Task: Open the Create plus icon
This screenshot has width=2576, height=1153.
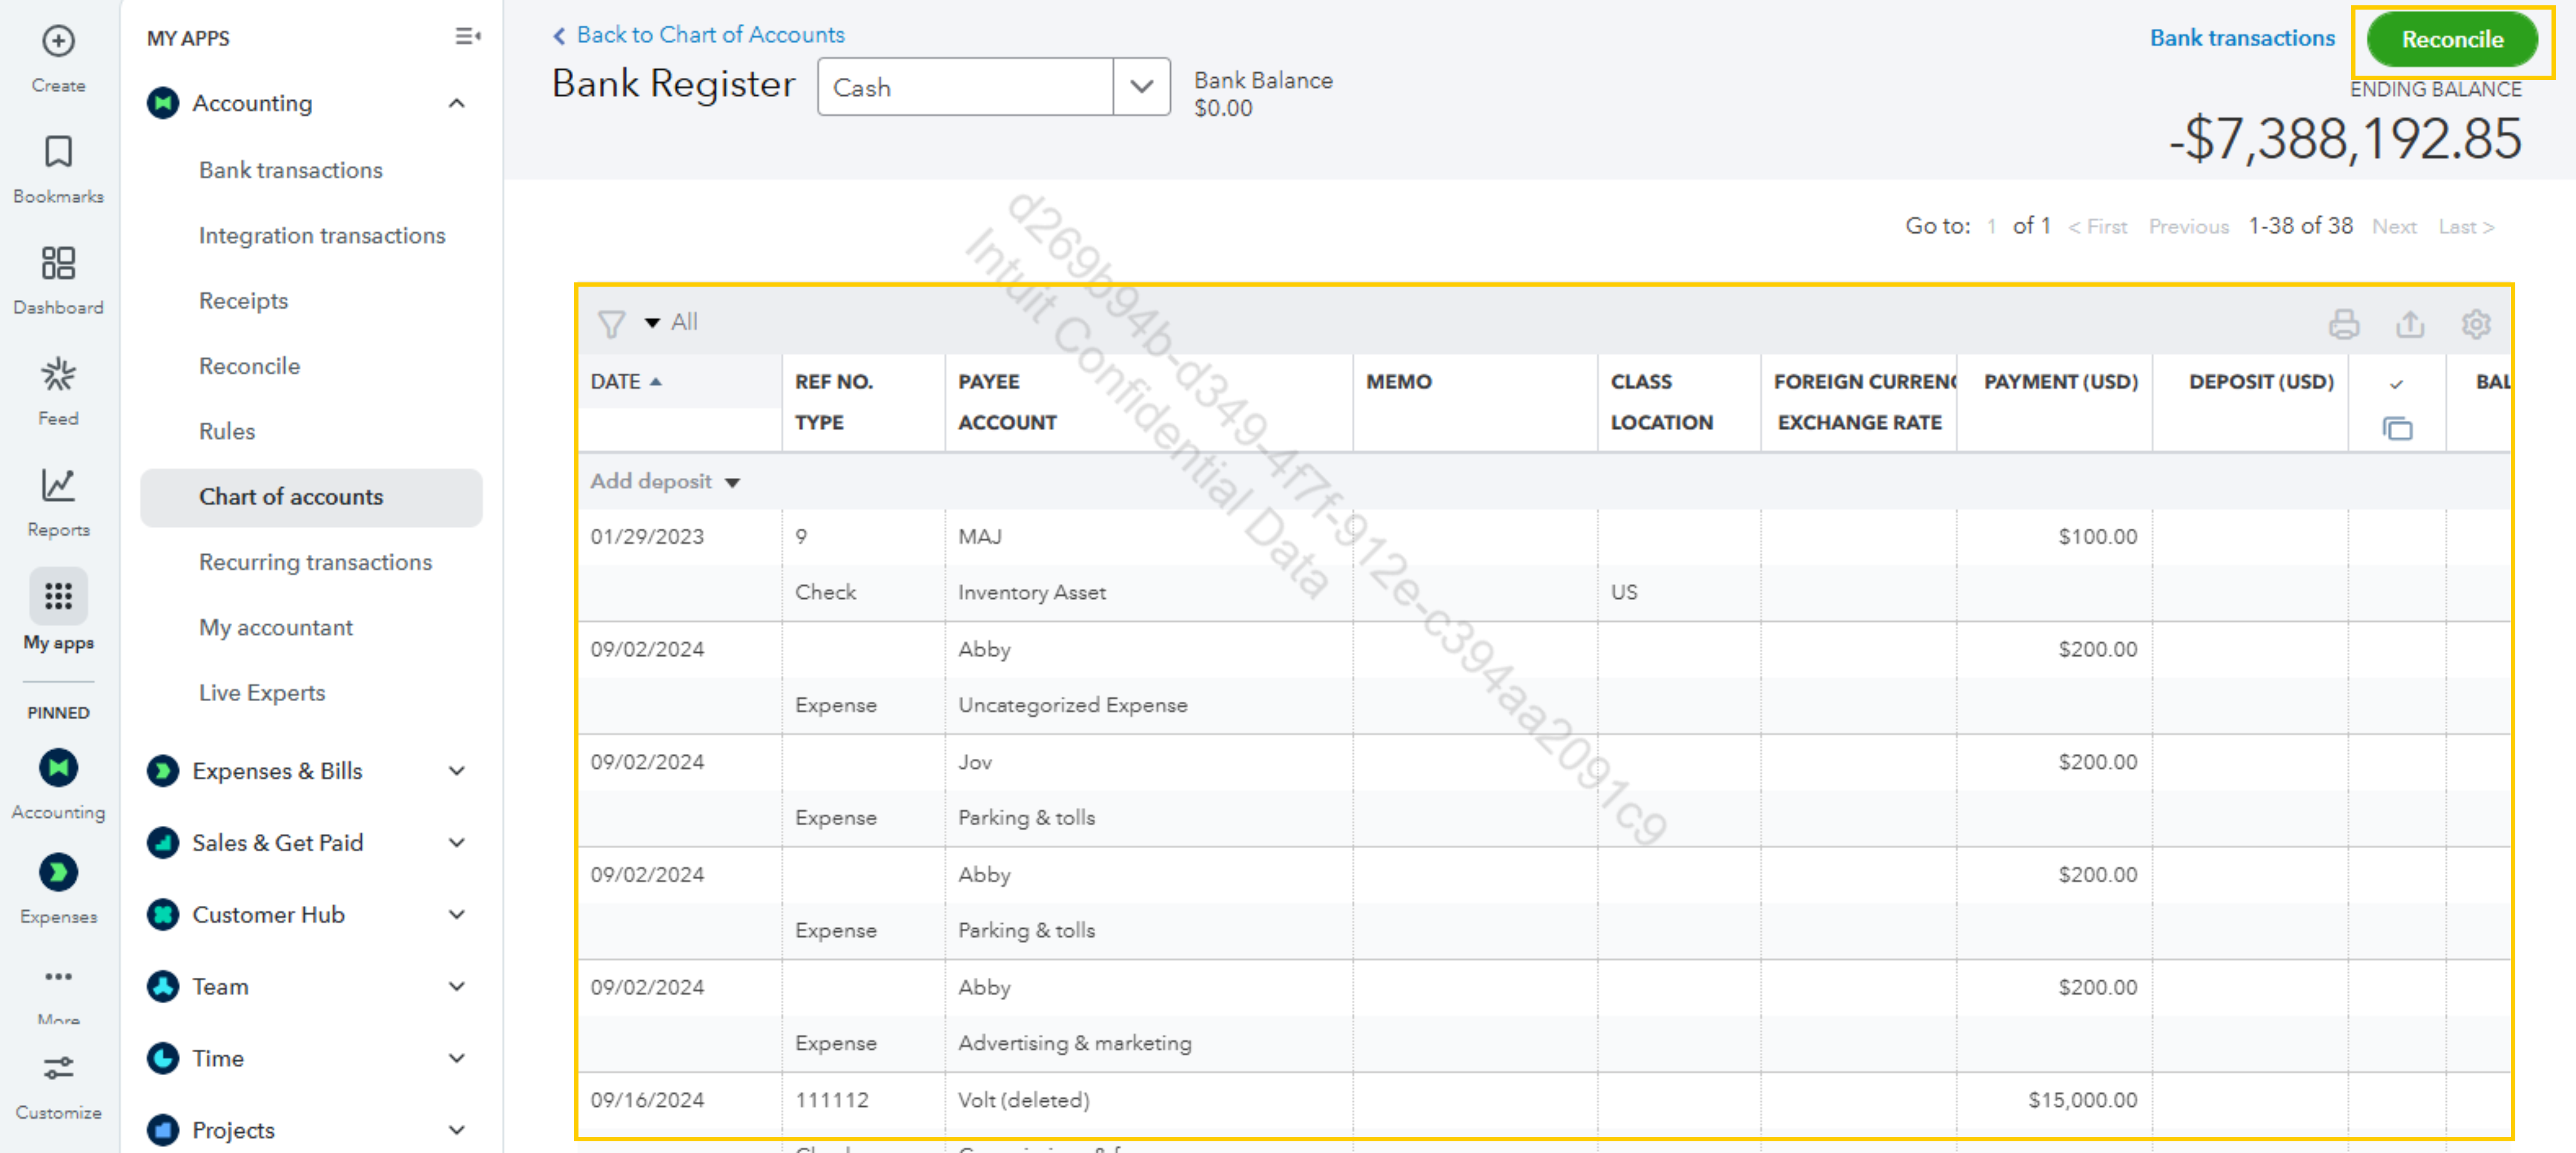Action: (58, 42)
